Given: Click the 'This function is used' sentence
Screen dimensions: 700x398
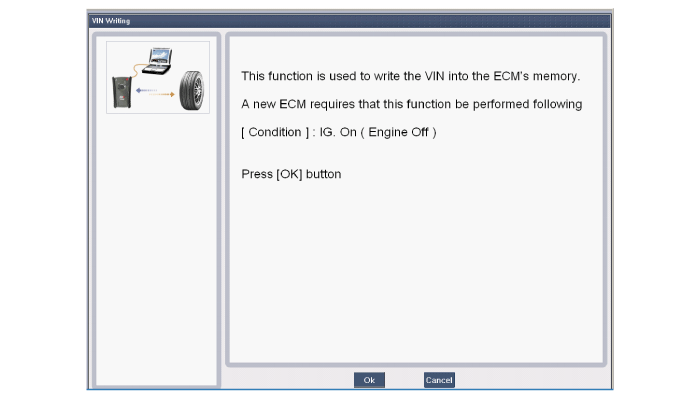Looking at the screenshot, I should pos(411,76).
